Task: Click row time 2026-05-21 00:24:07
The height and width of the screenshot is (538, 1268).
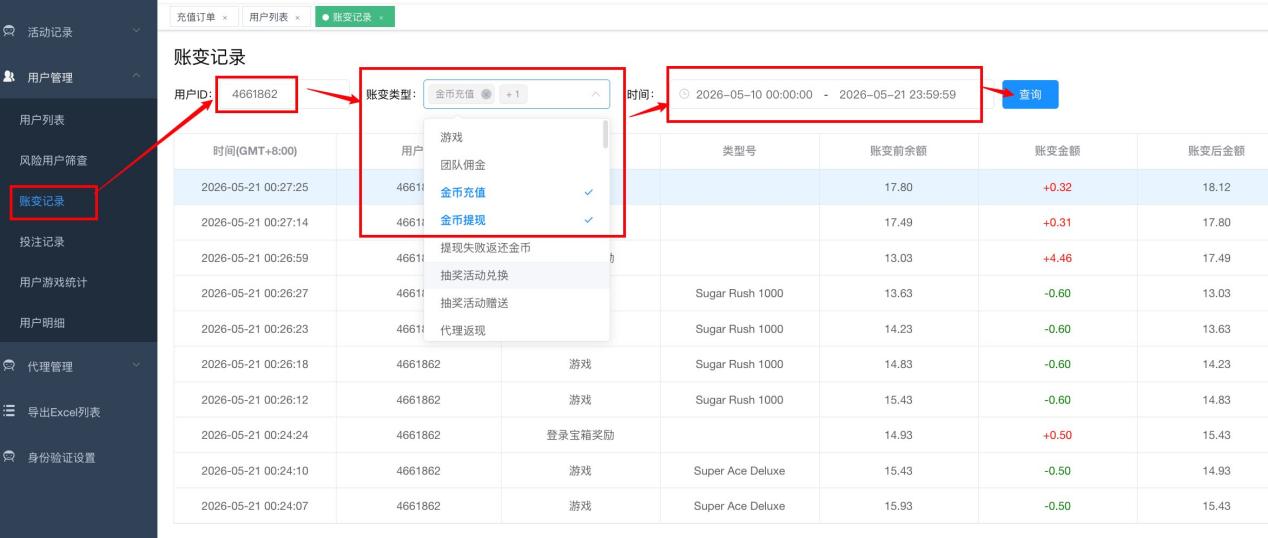Action: click(255, 506)
